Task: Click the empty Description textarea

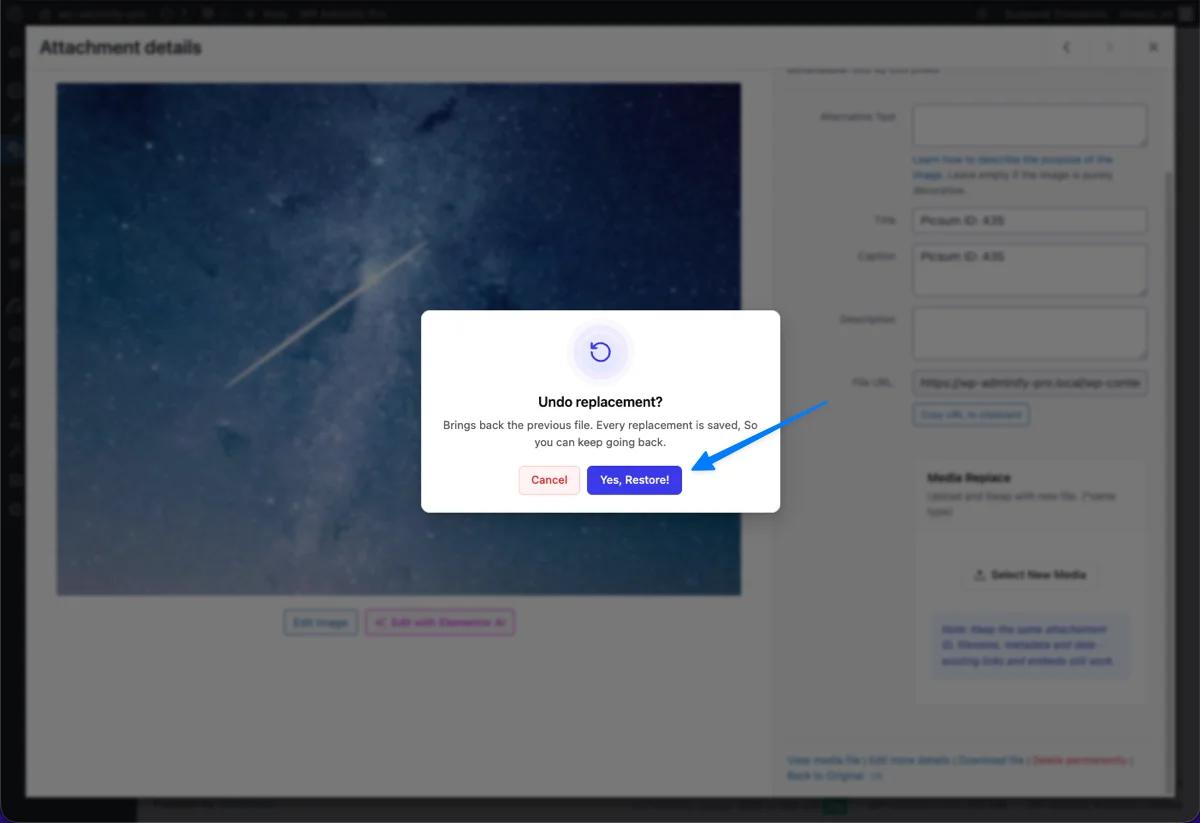Action: (1029, 333)
